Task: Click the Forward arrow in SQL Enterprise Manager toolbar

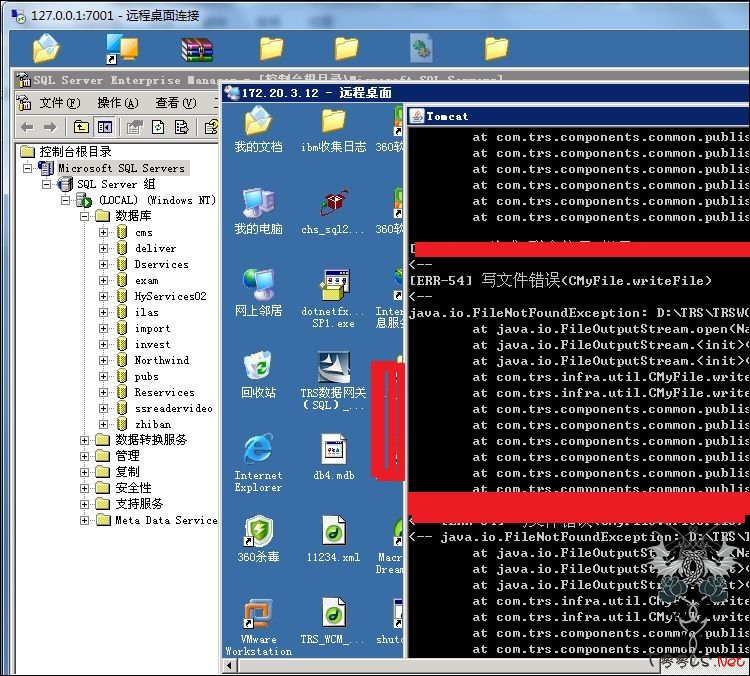Action: click(50, 127)
